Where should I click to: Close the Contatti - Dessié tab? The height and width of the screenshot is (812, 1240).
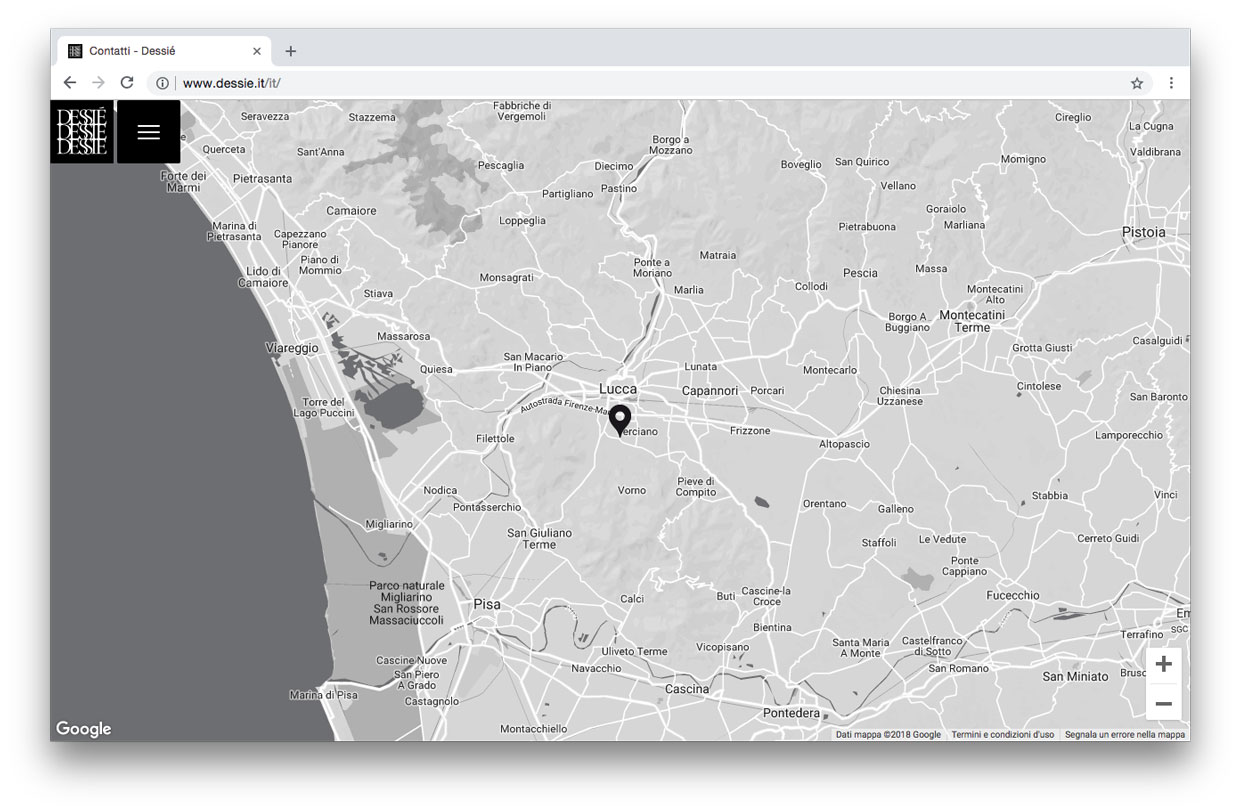(257, 51)
